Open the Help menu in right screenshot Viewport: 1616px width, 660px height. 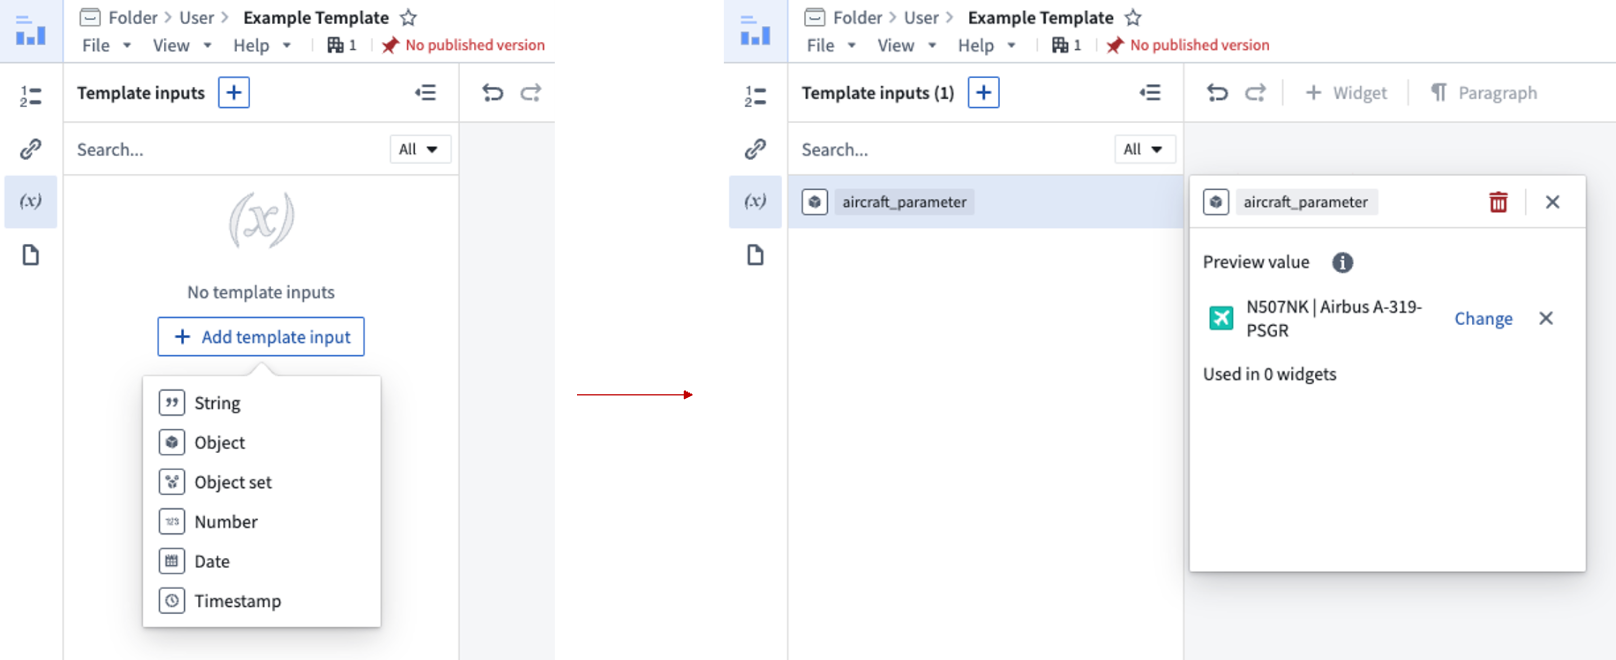point(987,45)
